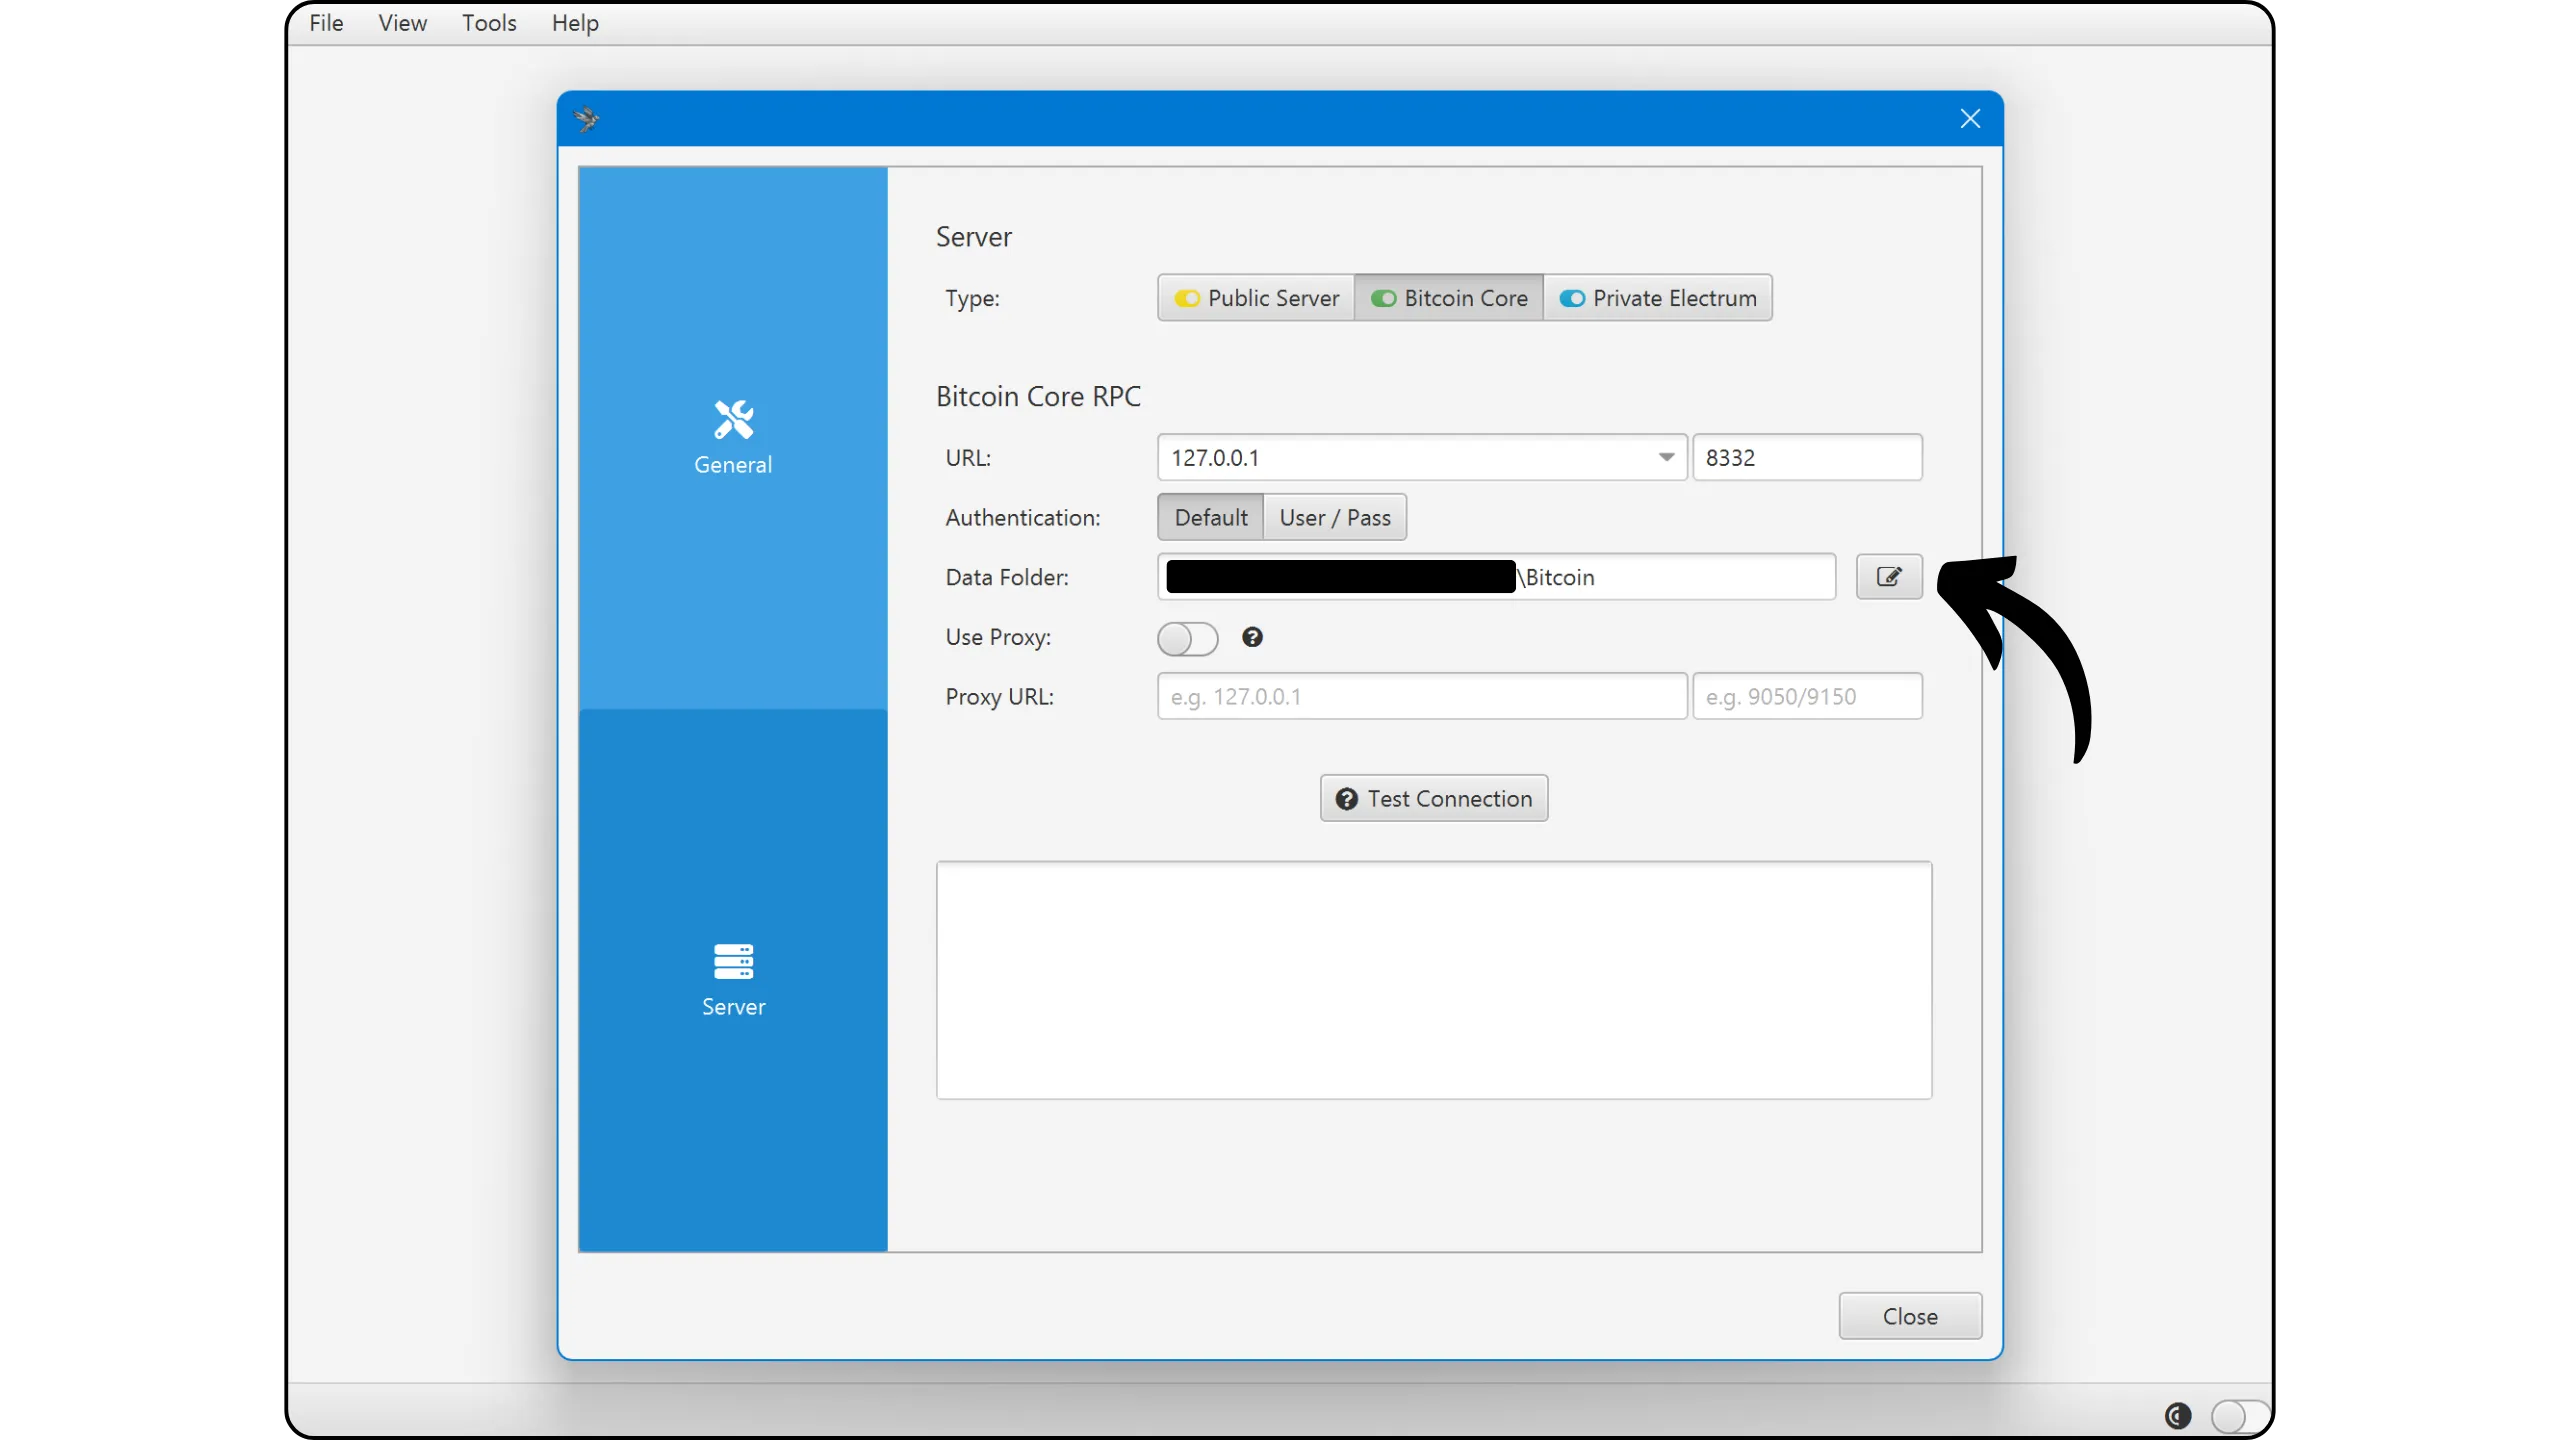Click the Close button
2560x1440 pixels.
[1909, 1316]
